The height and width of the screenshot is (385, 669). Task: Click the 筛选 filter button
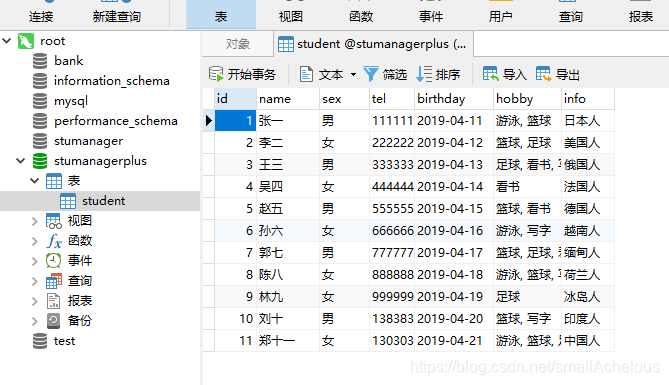[x=386, y=75]
